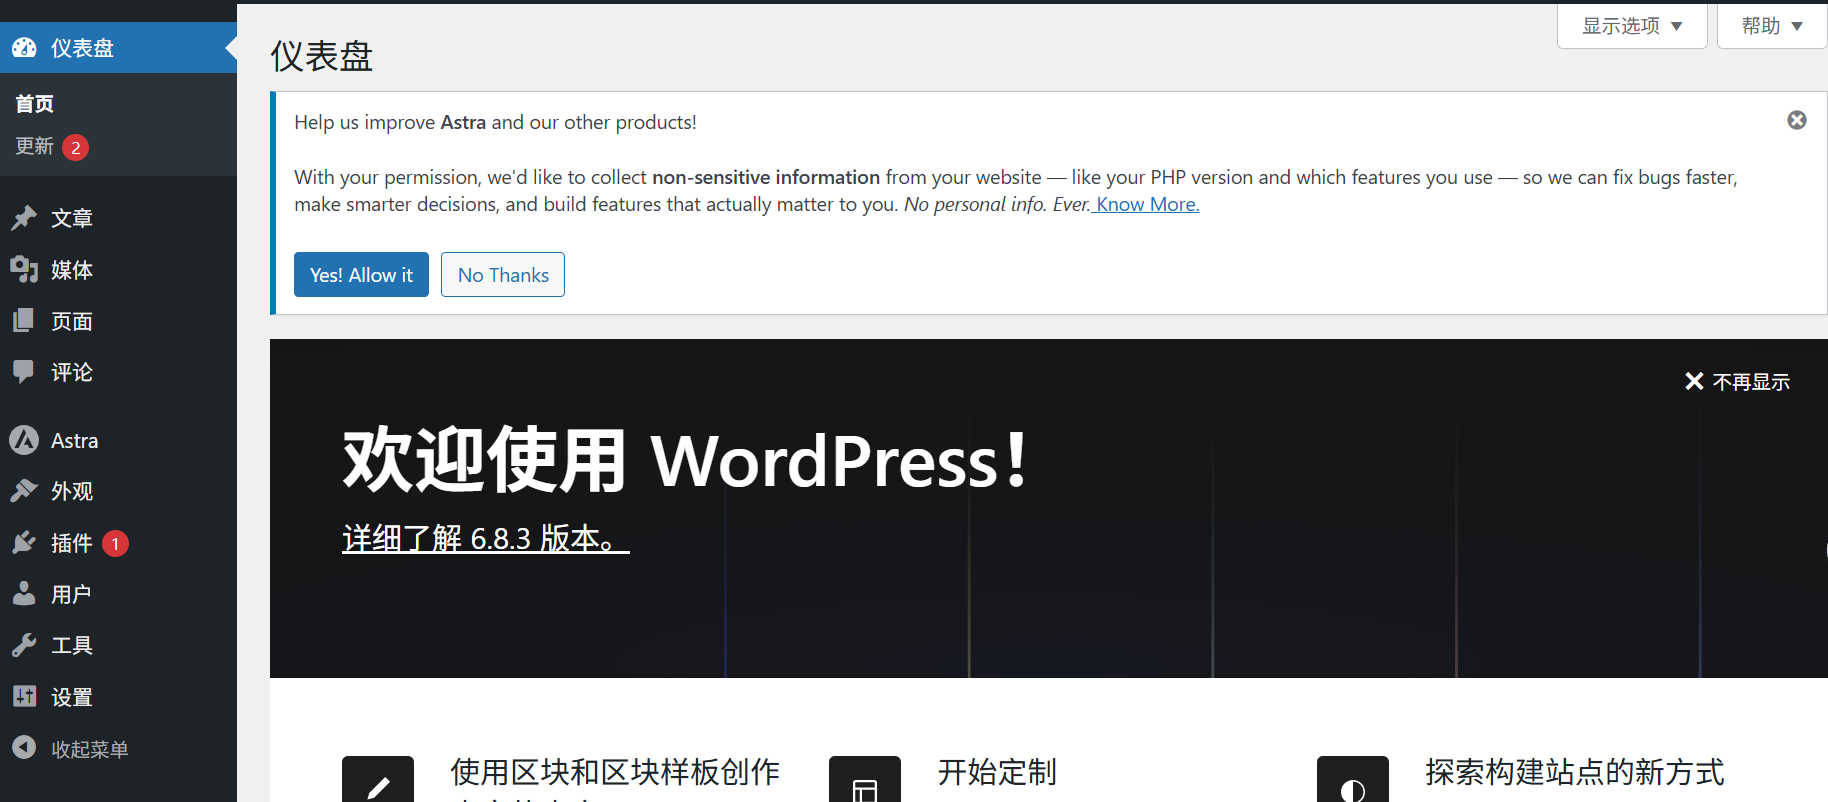Click the pages icon beside 页面
The width and height of the screenshot is (1828, 802).
24,321
